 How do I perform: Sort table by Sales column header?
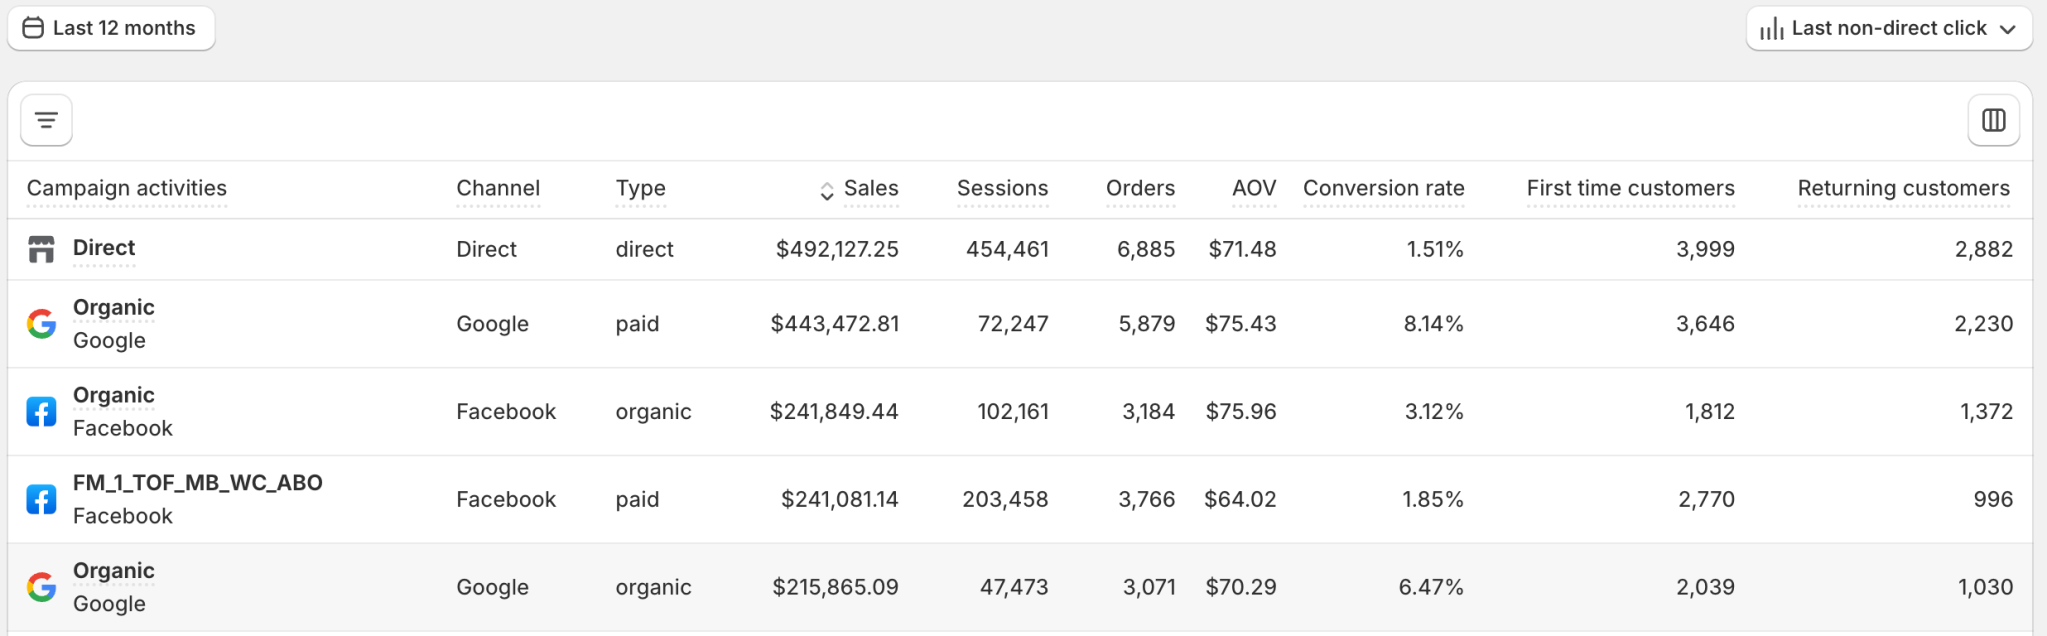coord(870,188)
